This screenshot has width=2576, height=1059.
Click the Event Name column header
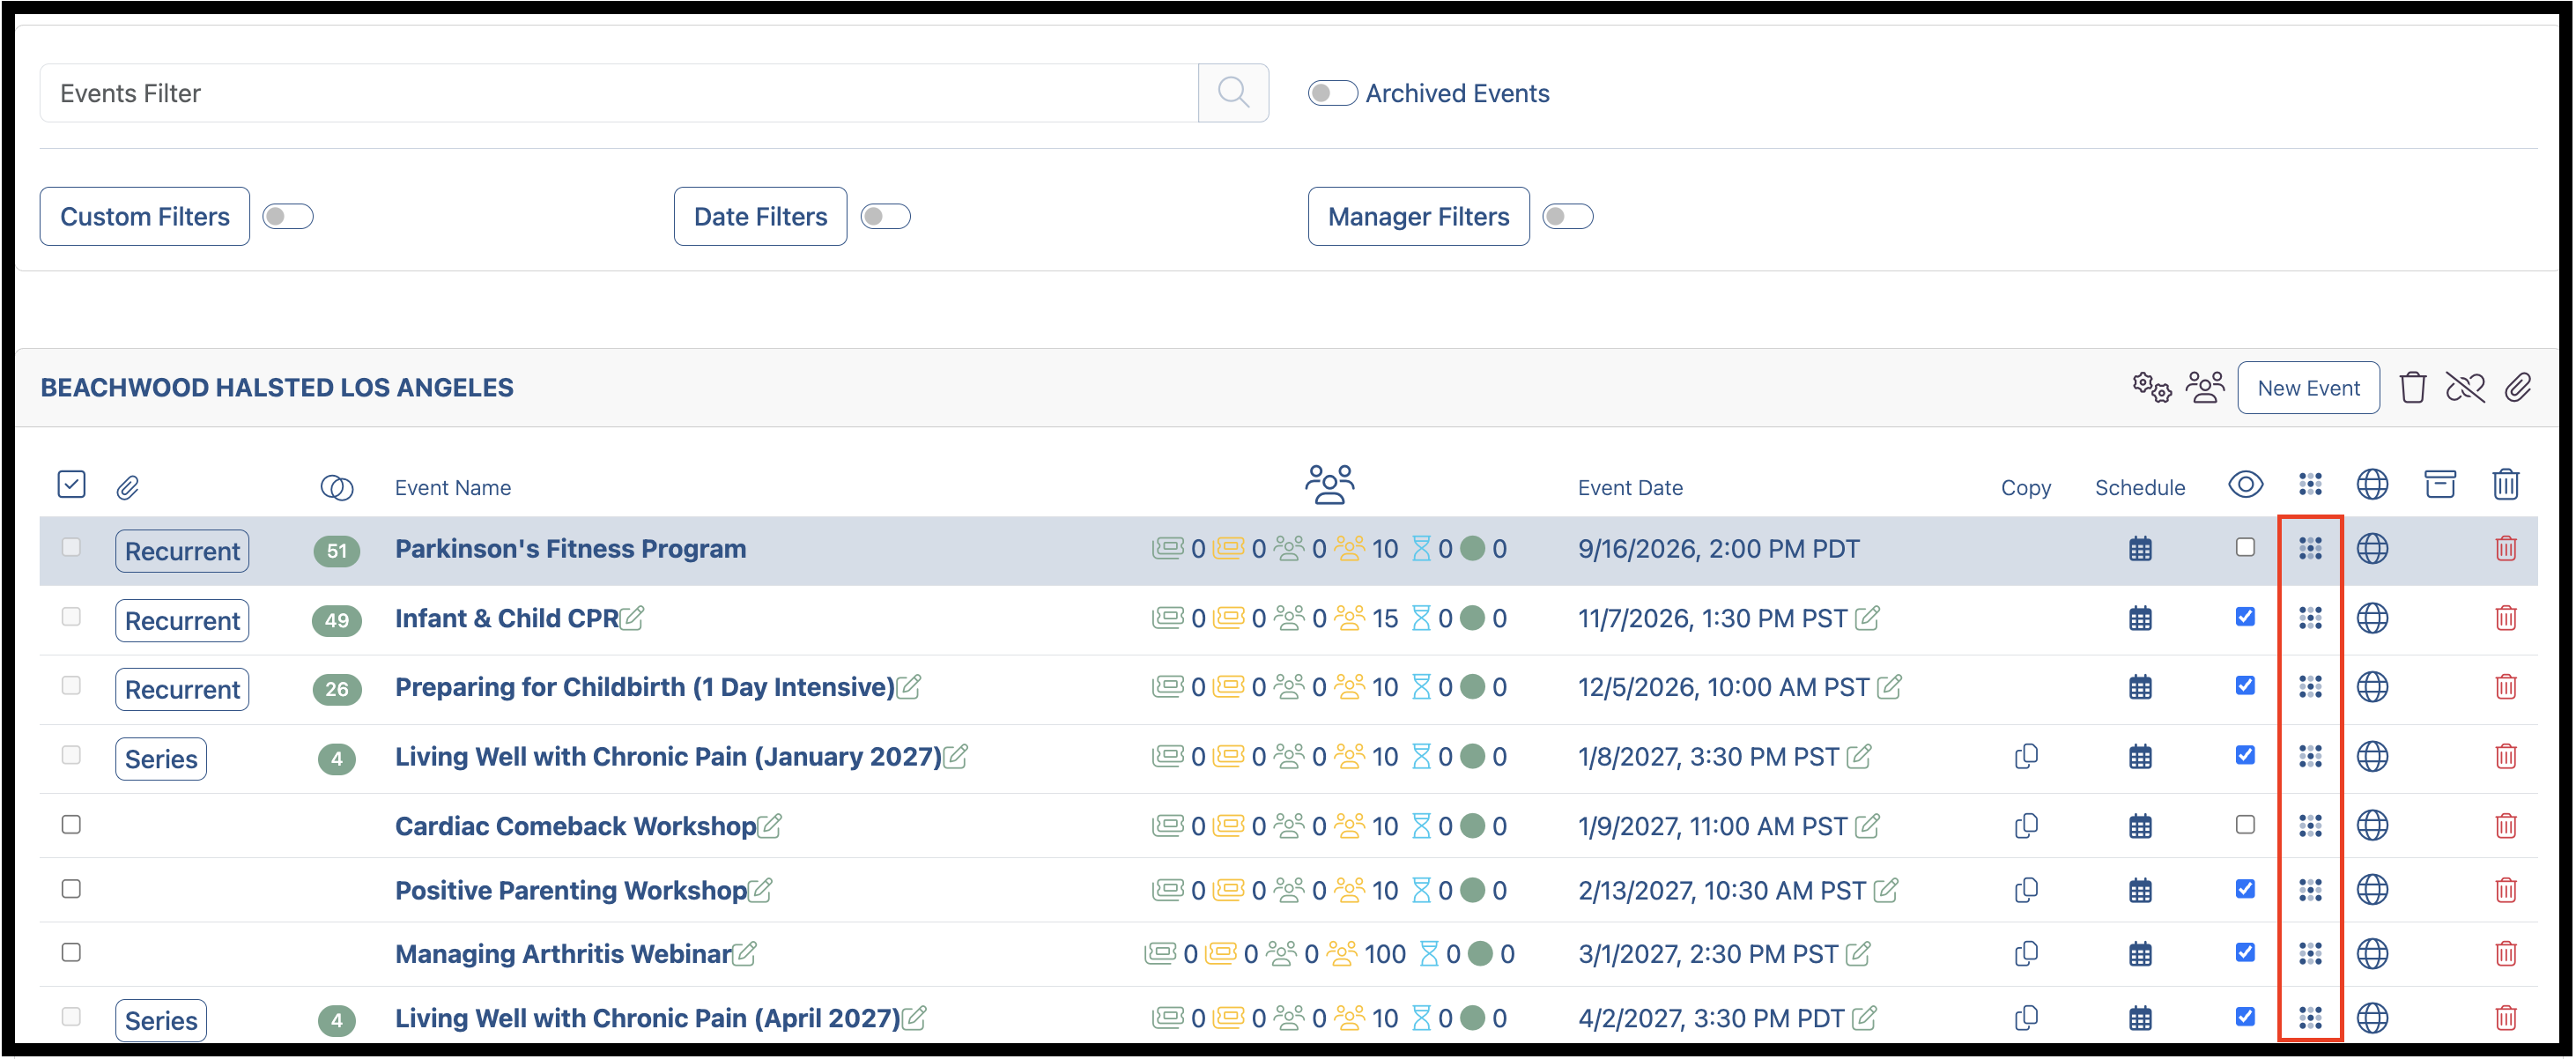click(x=453, y=488)
